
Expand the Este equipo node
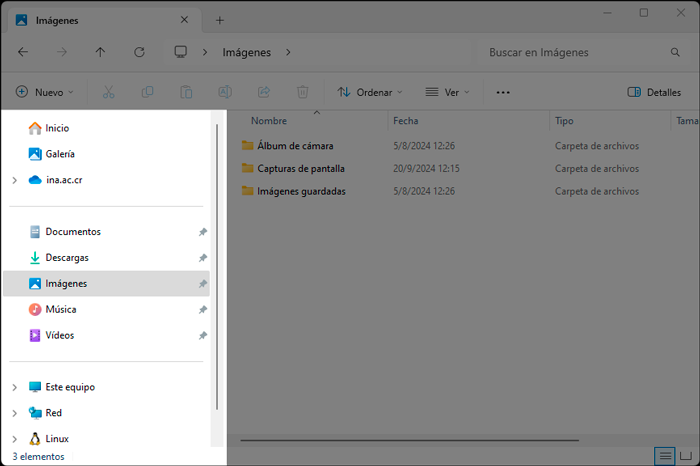click(x=15, y=387)
